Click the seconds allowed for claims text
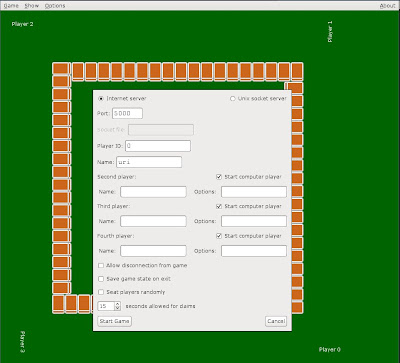The width and height of the screenshot is (400, 363). click(x=160, y=306)
